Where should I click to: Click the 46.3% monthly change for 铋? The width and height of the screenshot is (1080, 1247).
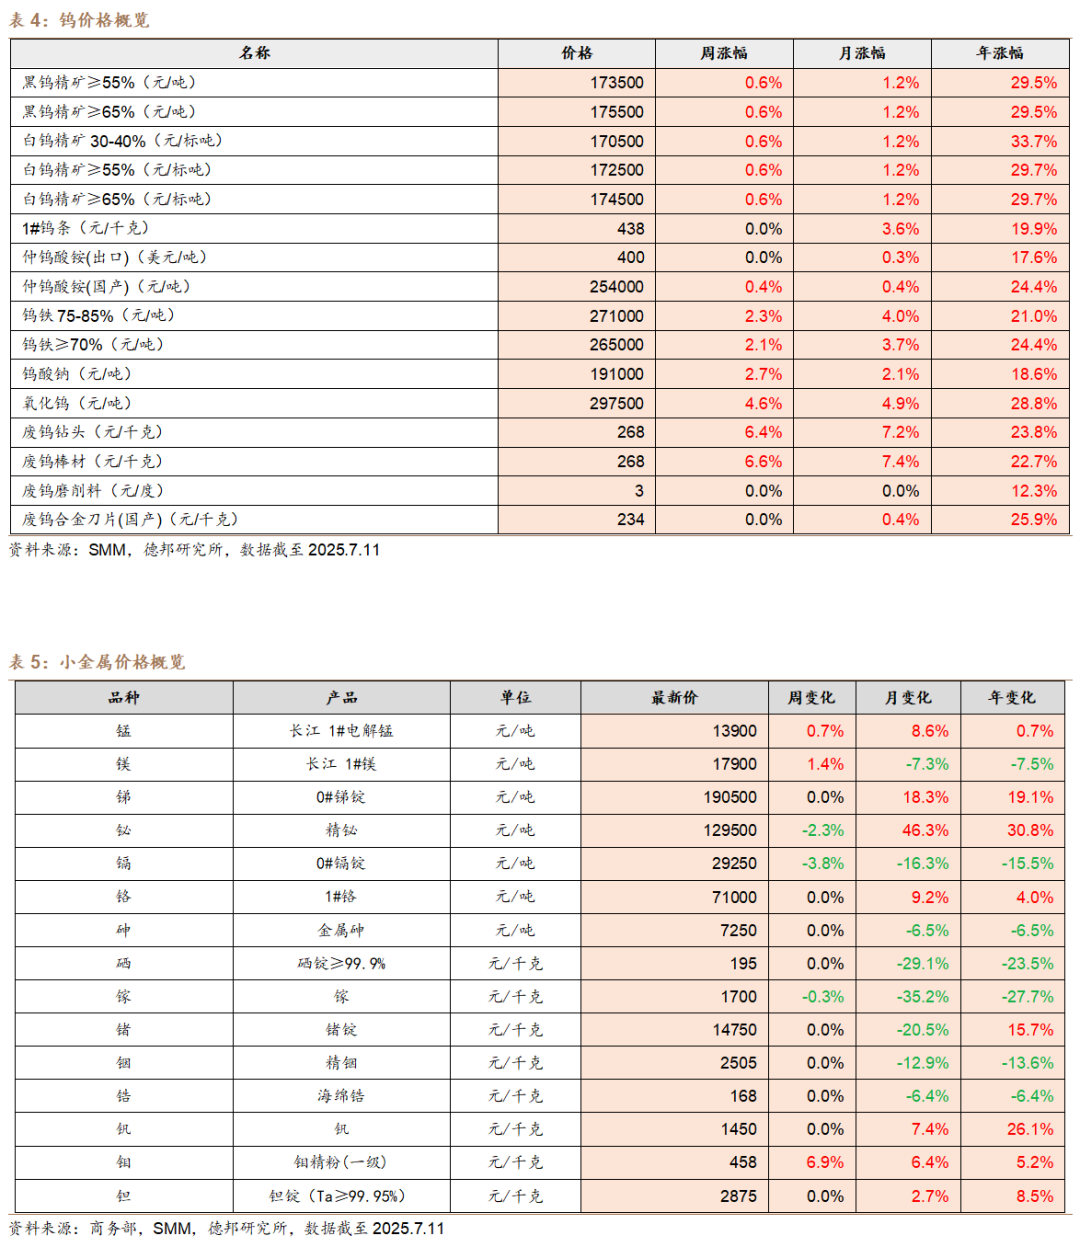pos(913,830)
